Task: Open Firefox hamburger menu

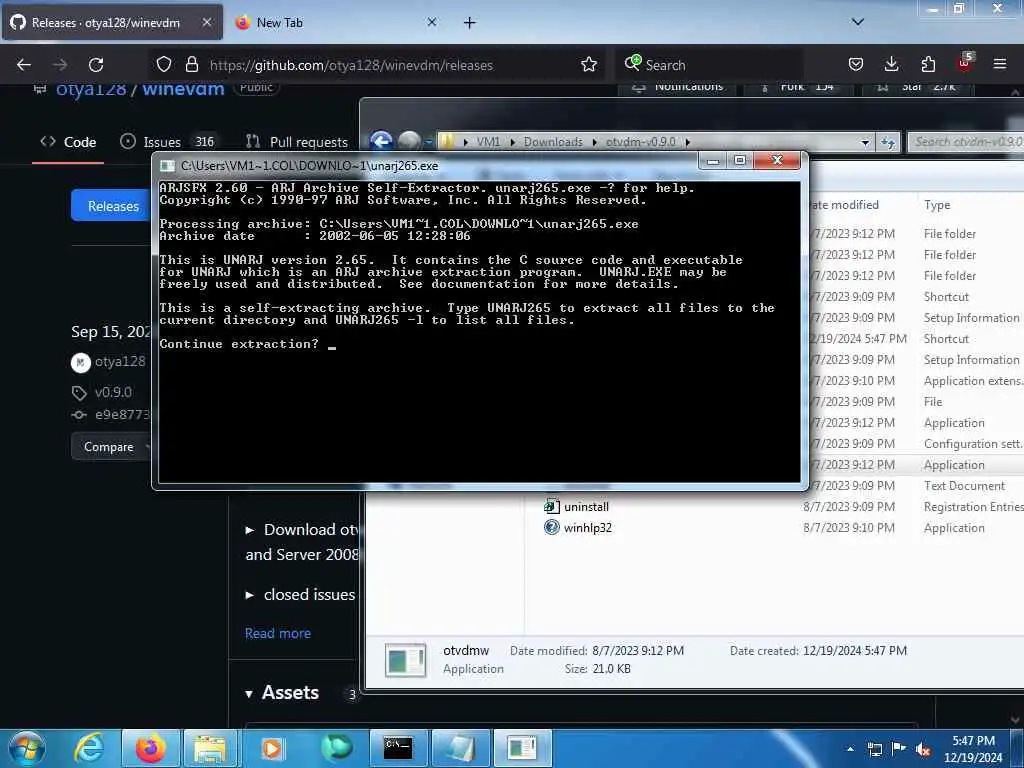Action: (1000, 65)
